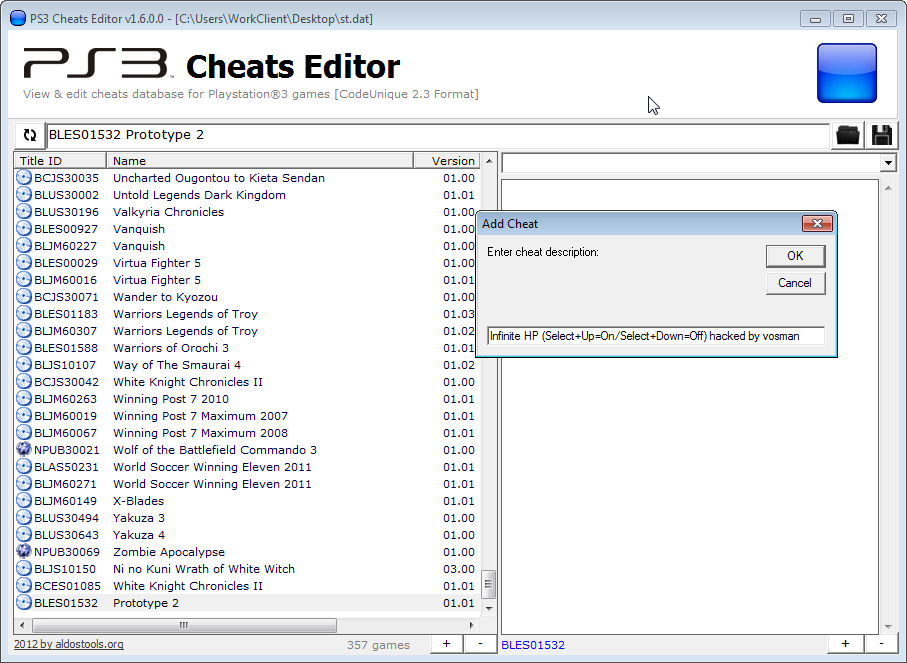Remove the game with the left minus button
This screenshot has height=663, width=907.
pyautogui.click(x=480, y=644)
